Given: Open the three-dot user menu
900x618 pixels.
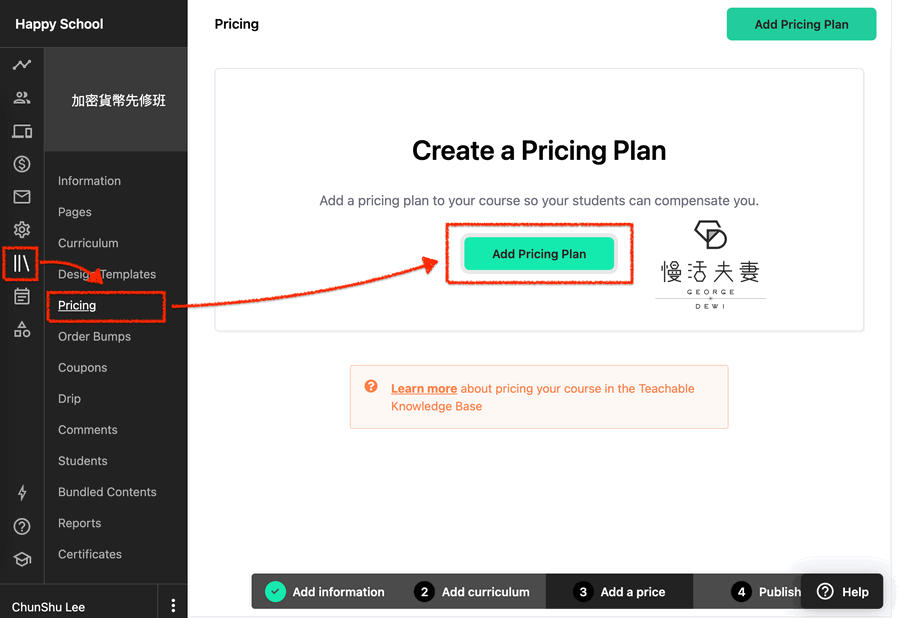Looking at the screenshot, I should [x=173, y=606].
